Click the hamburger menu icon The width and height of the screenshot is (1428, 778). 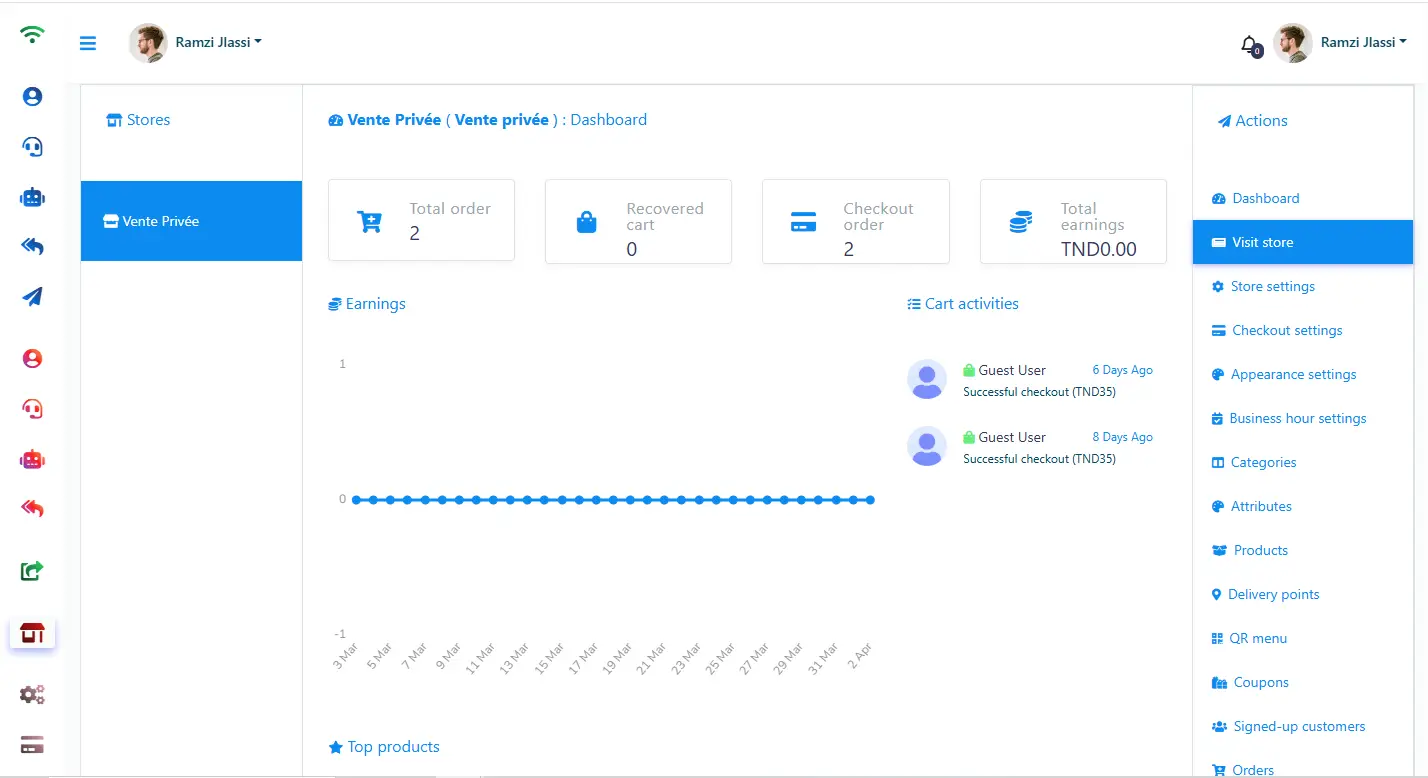88,43
